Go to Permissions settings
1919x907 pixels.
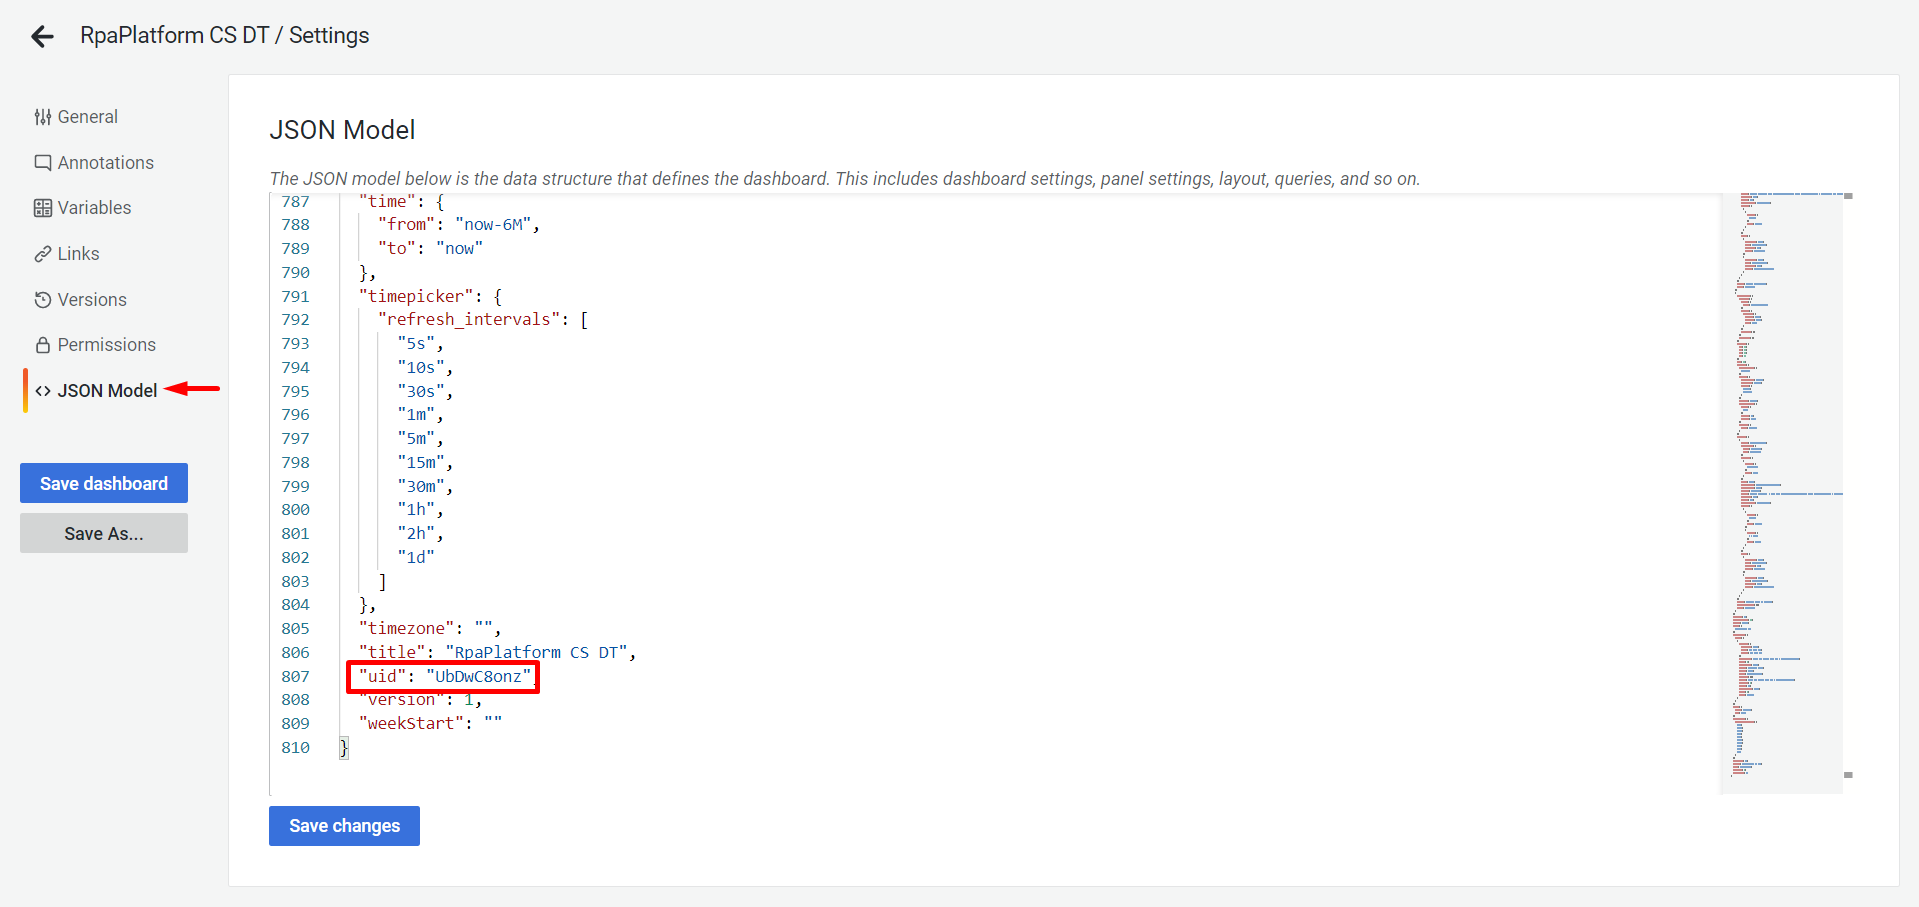(106, 345)
